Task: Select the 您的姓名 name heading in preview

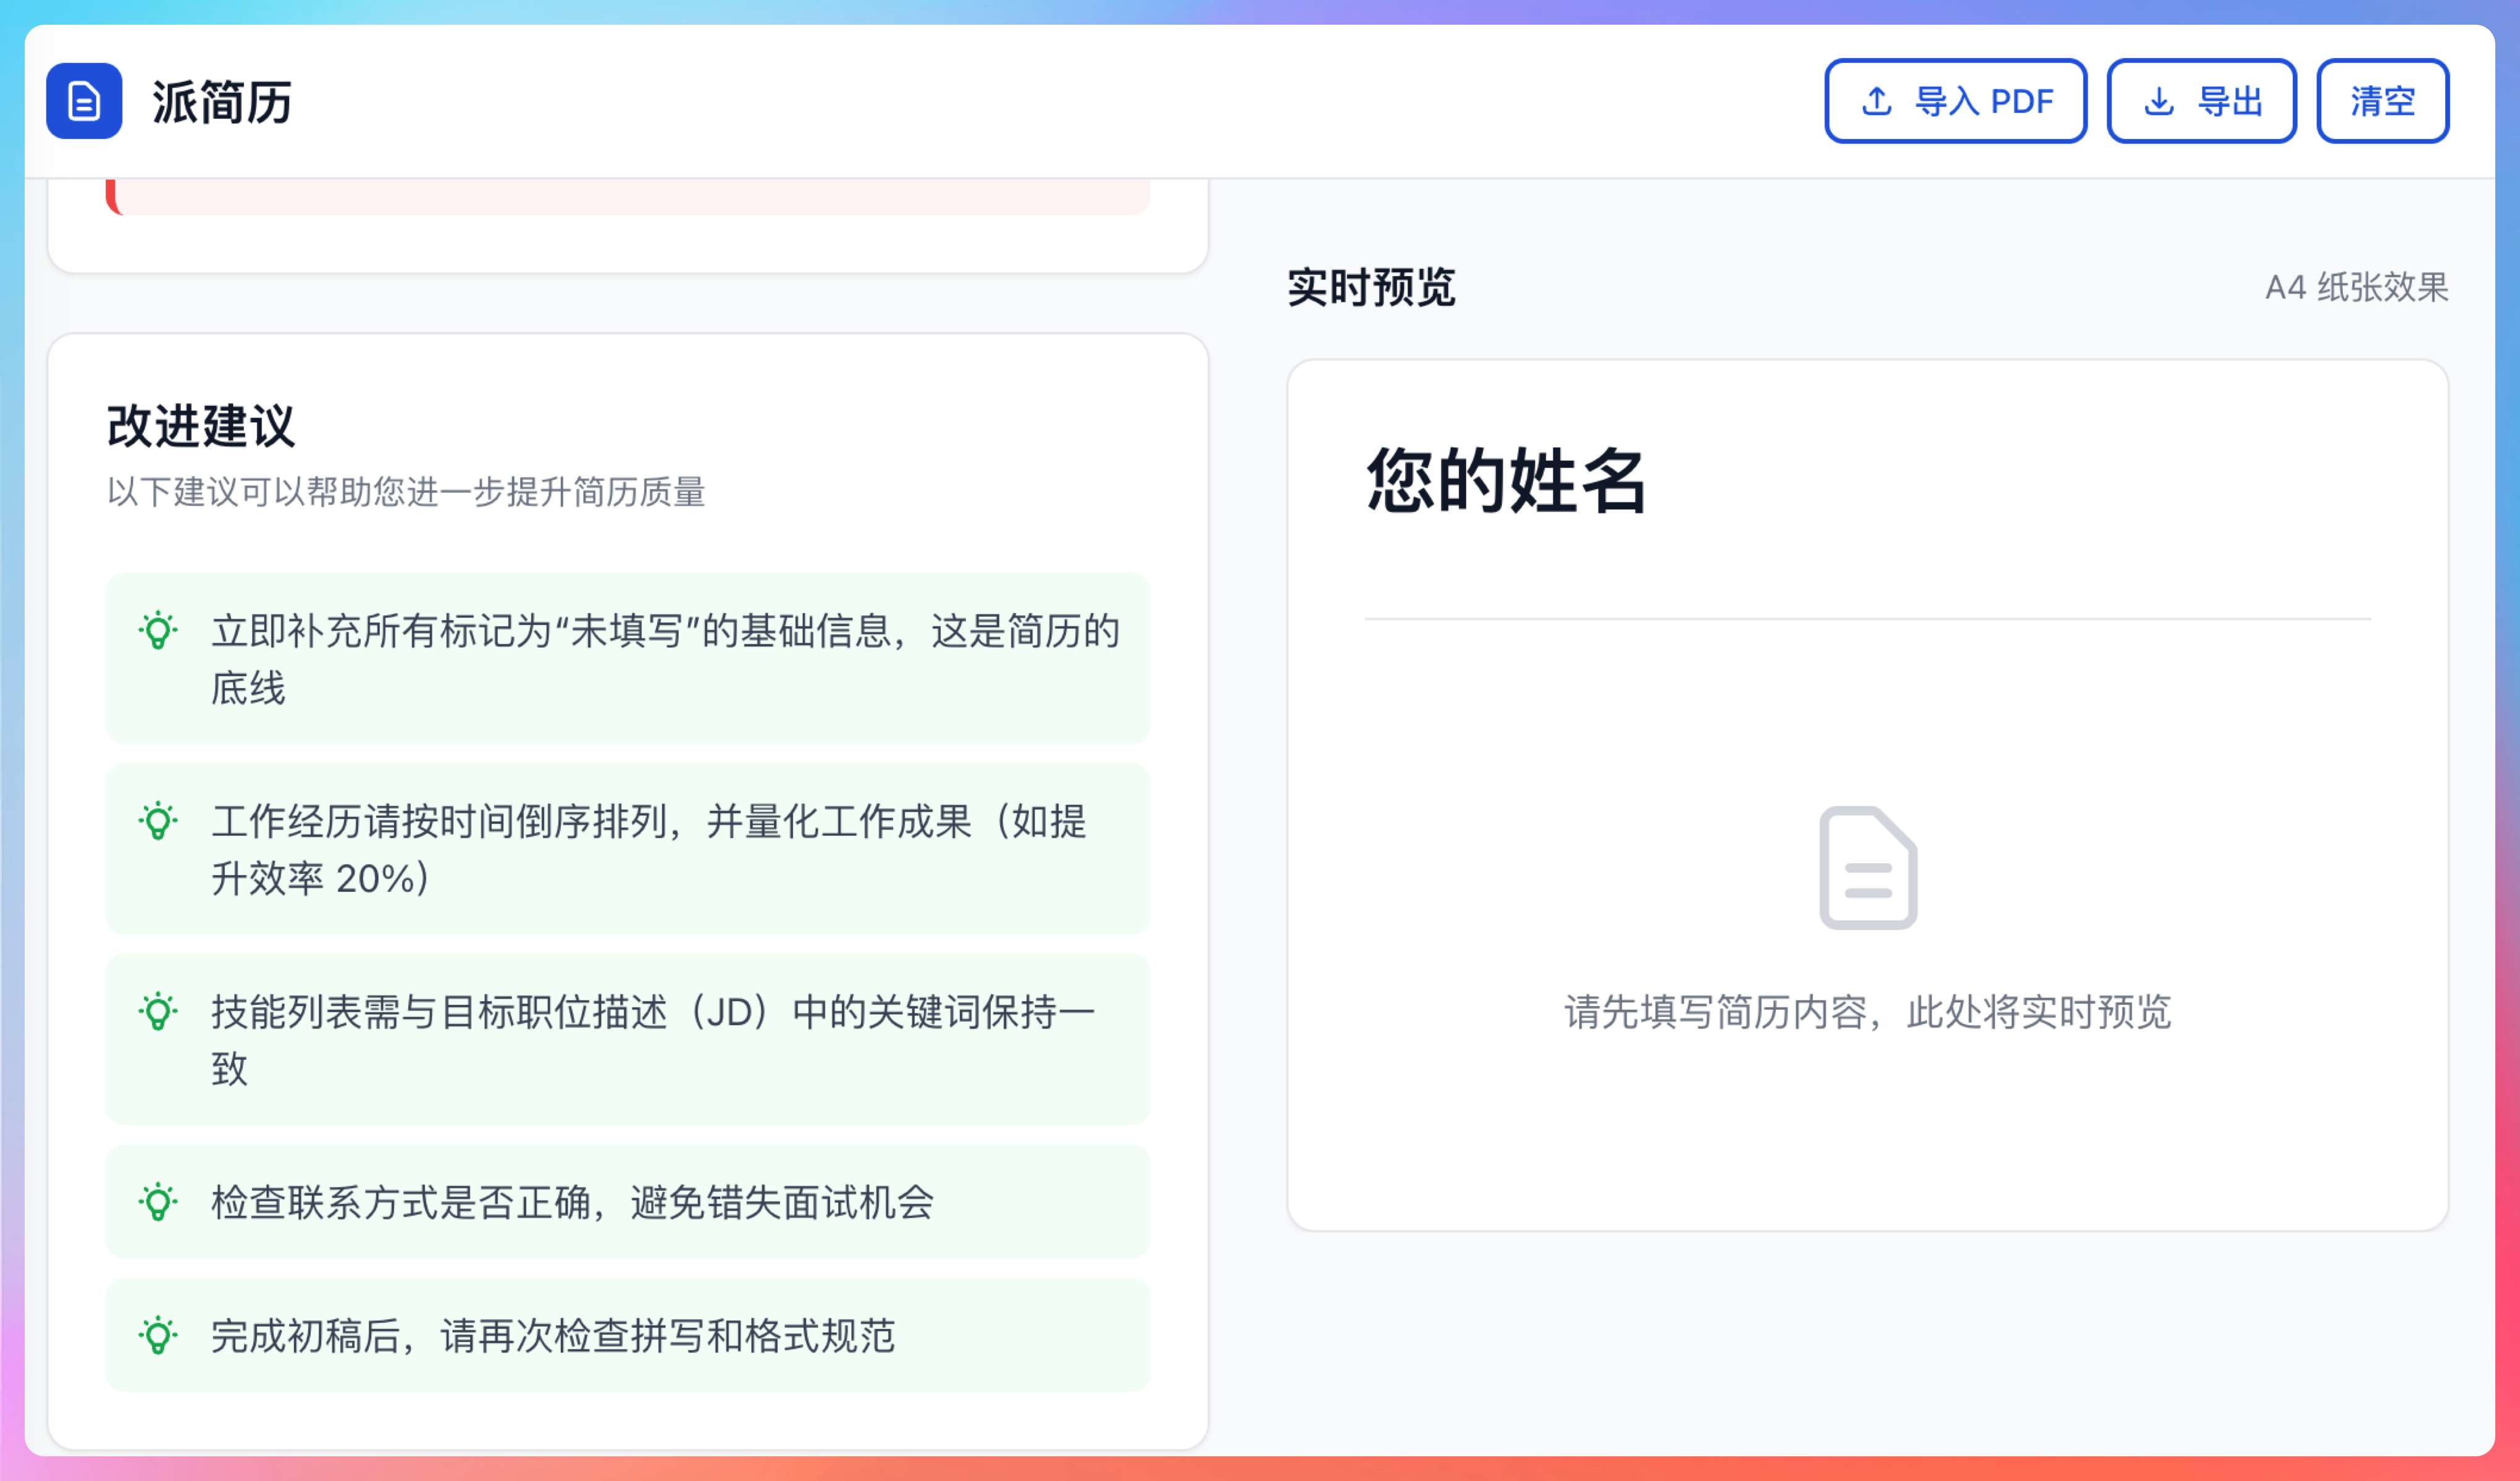Action: click(1506, 481)
